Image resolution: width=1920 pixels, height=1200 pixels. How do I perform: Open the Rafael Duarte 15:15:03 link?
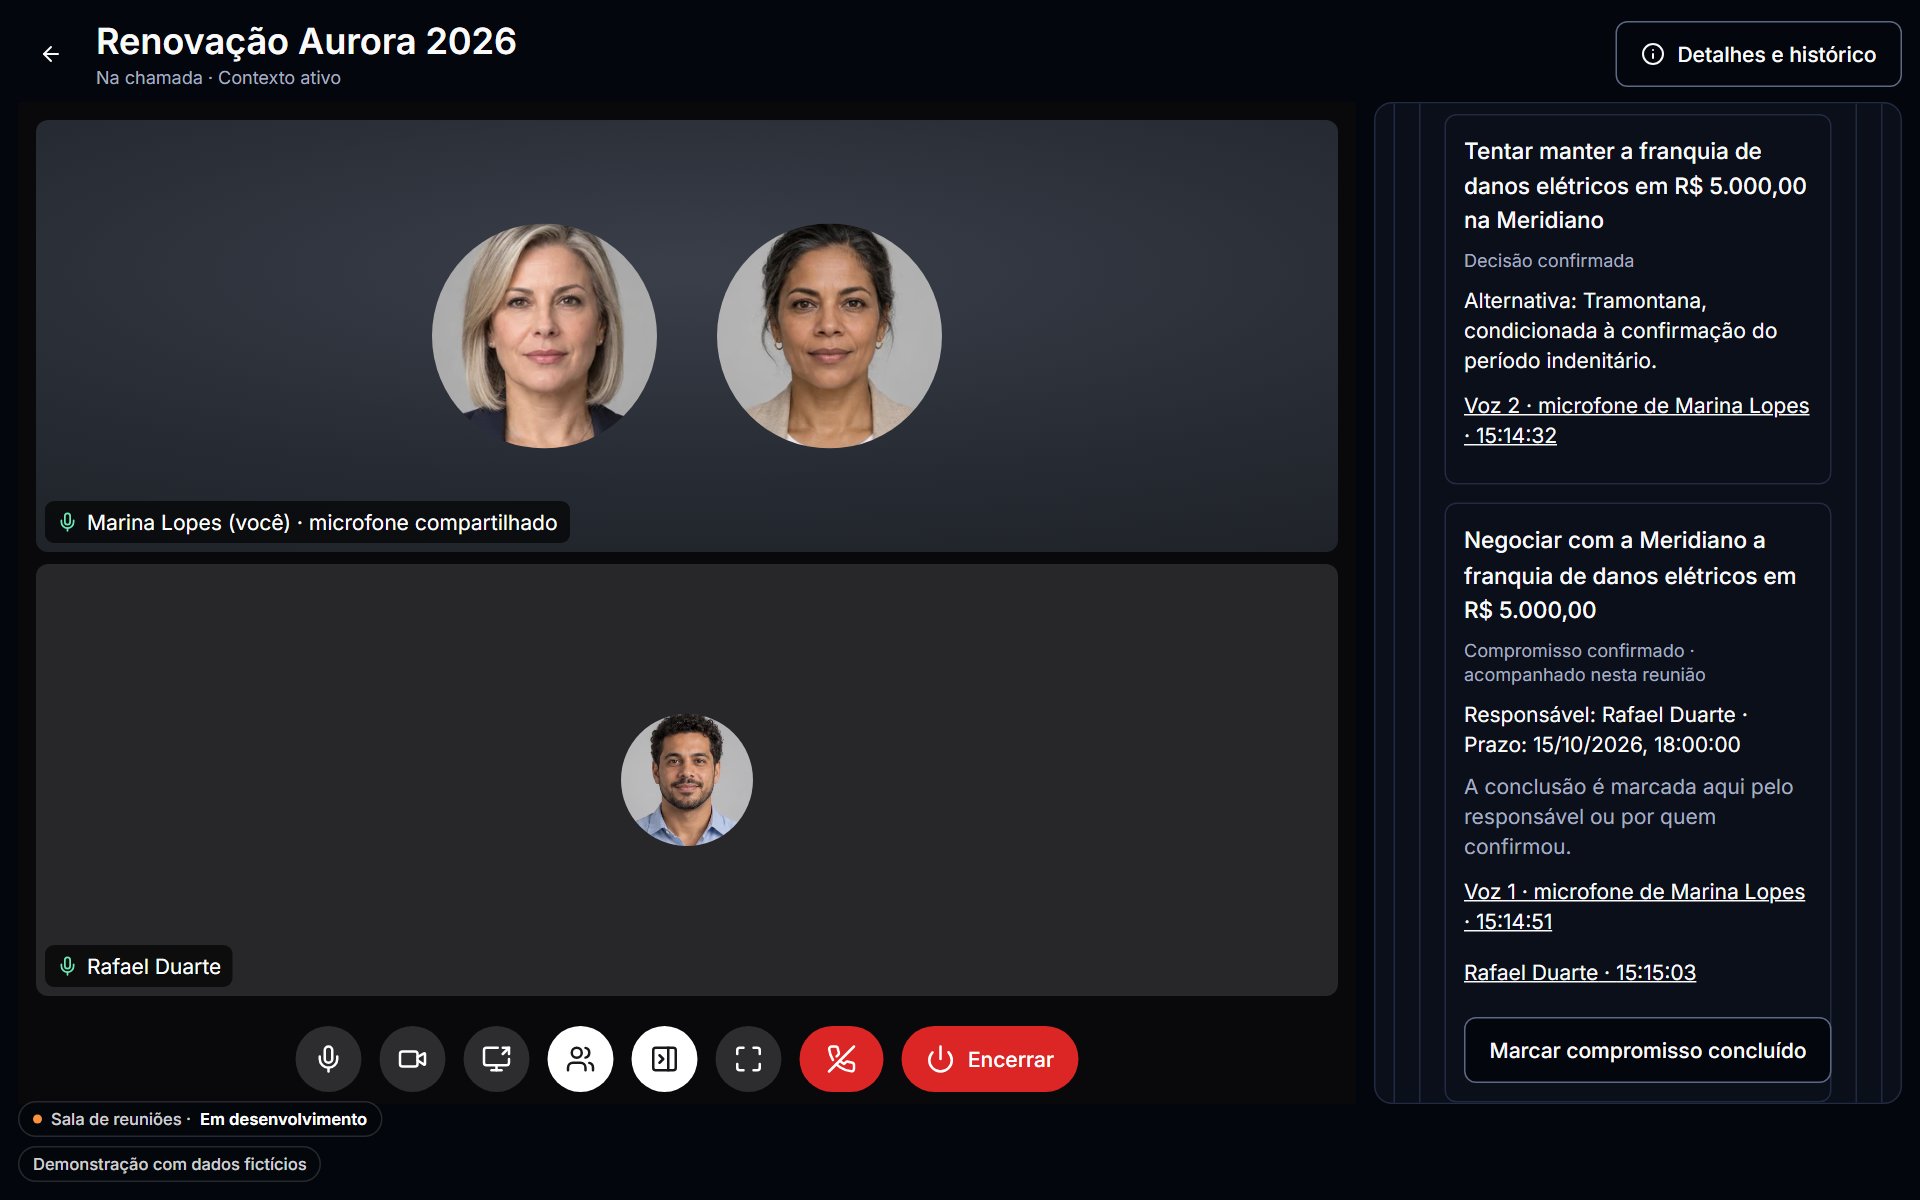[x=1580, y=972]
